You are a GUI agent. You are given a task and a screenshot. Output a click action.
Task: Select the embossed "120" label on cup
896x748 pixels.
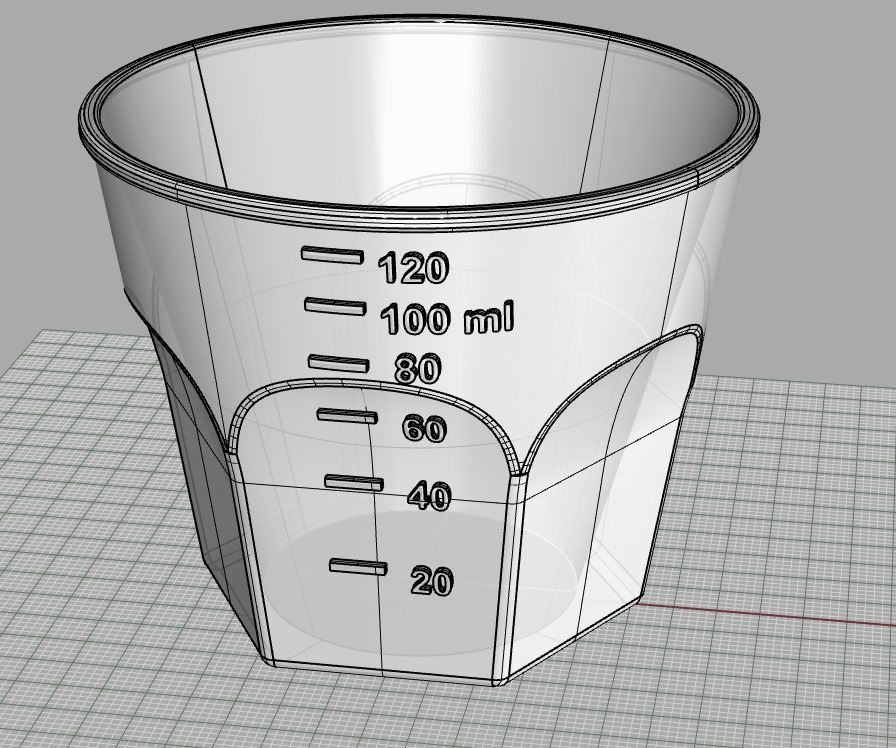pyautogui.click(x=414, y=267)
